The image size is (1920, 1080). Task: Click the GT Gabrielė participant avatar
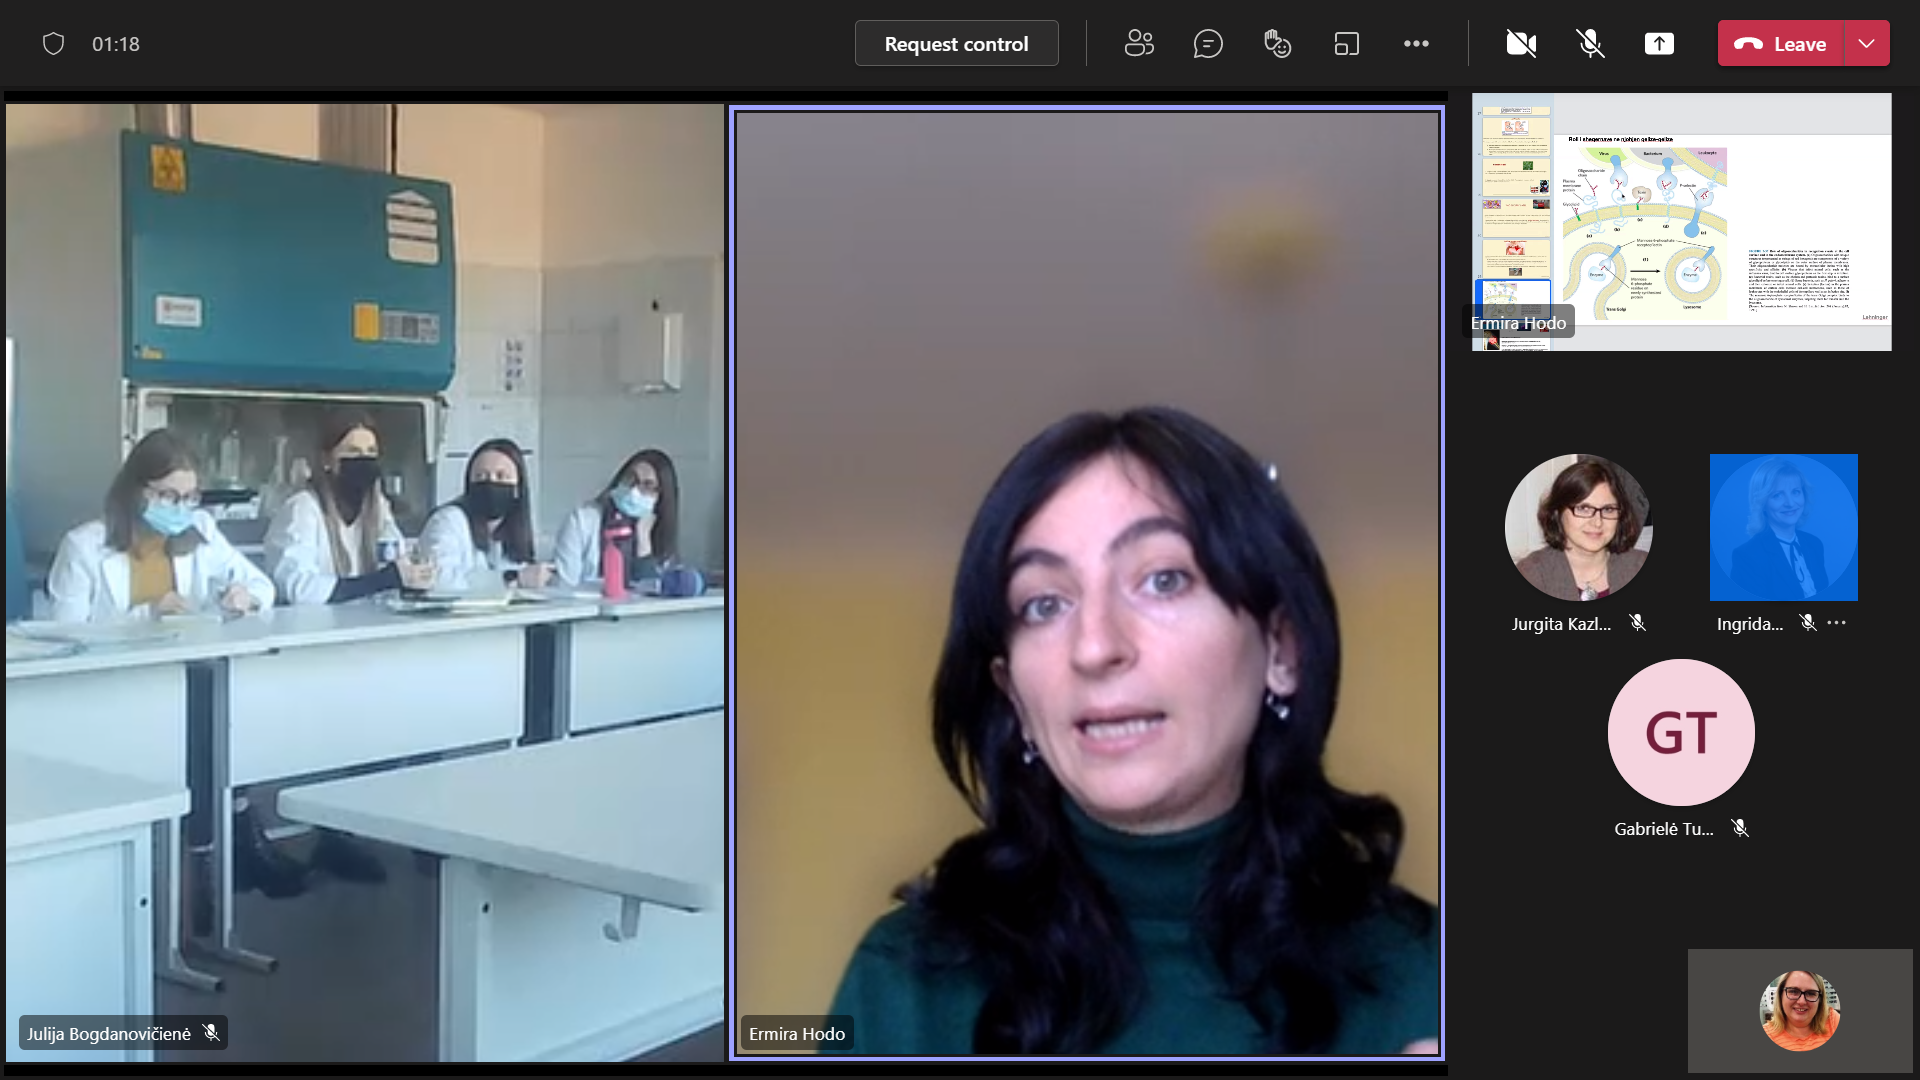(x=1681, y=732)
